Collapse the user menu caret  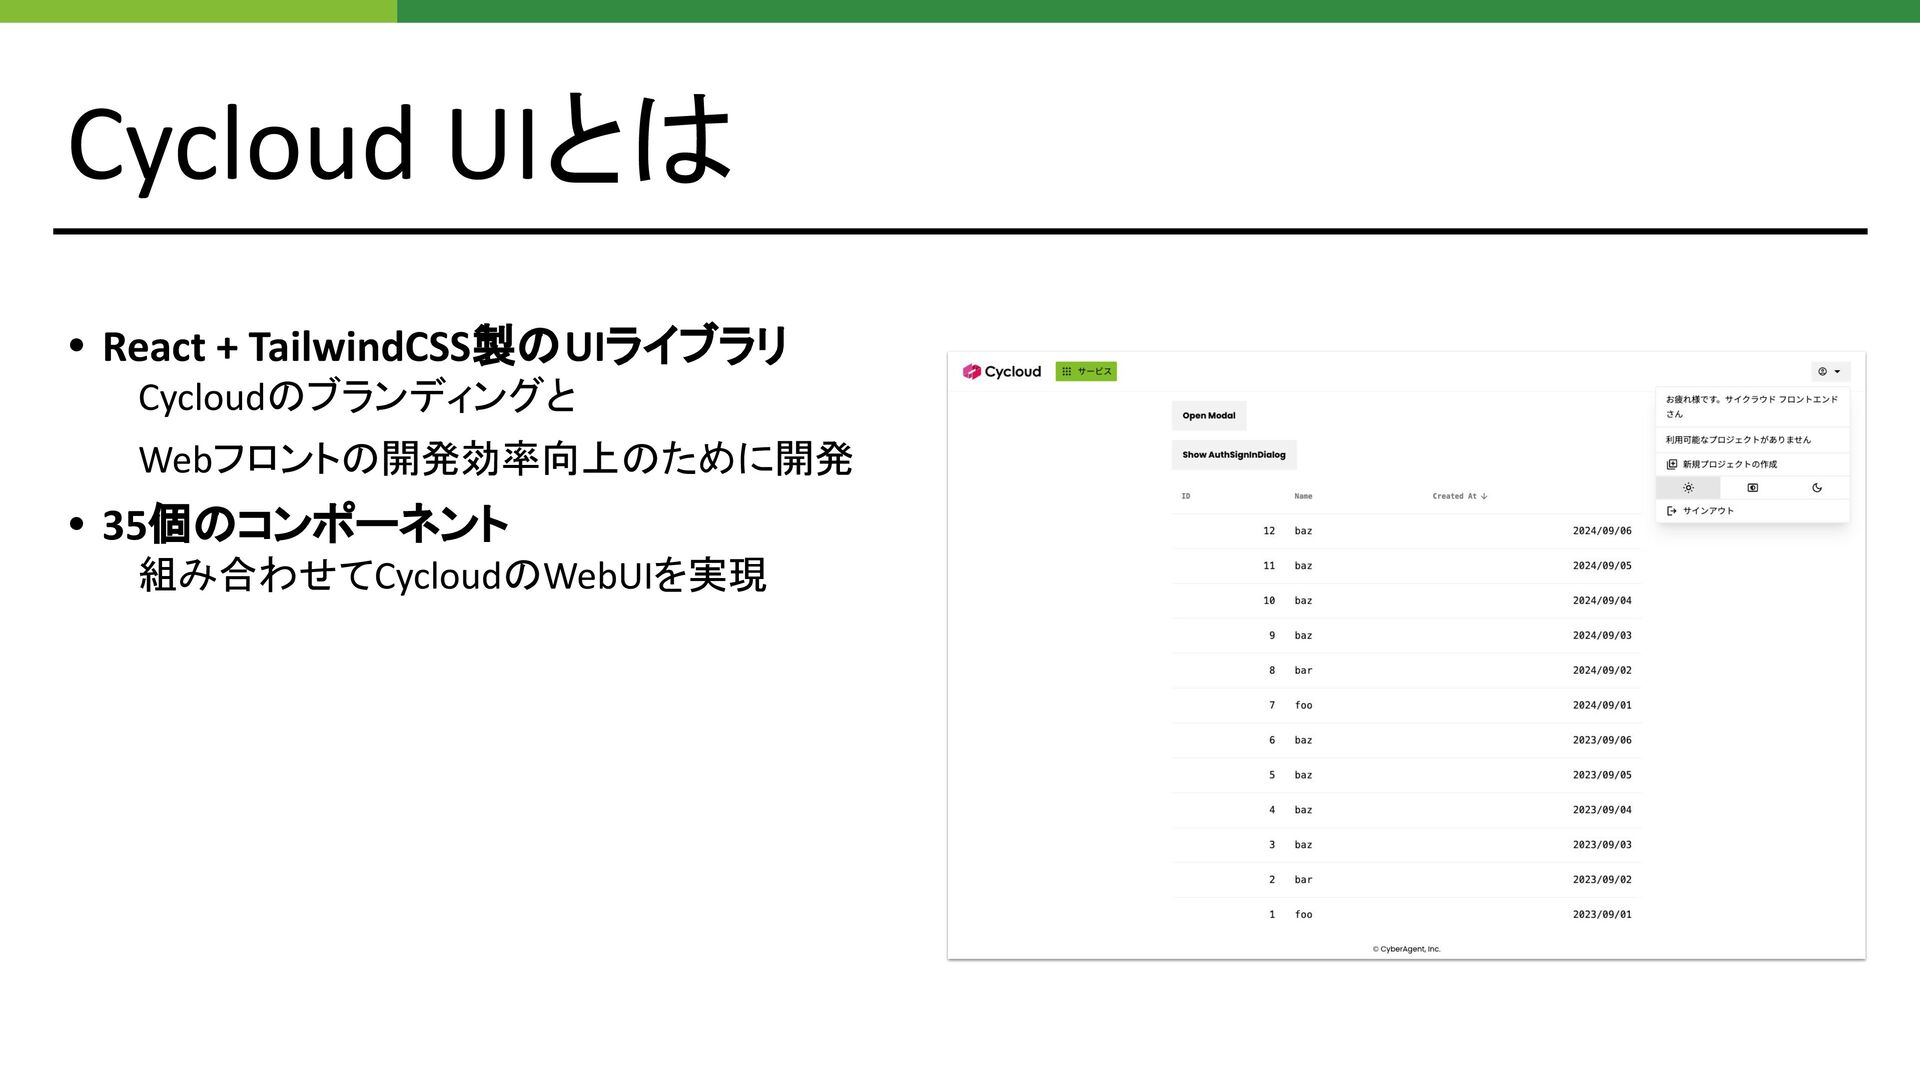(x=1838, y=371)
